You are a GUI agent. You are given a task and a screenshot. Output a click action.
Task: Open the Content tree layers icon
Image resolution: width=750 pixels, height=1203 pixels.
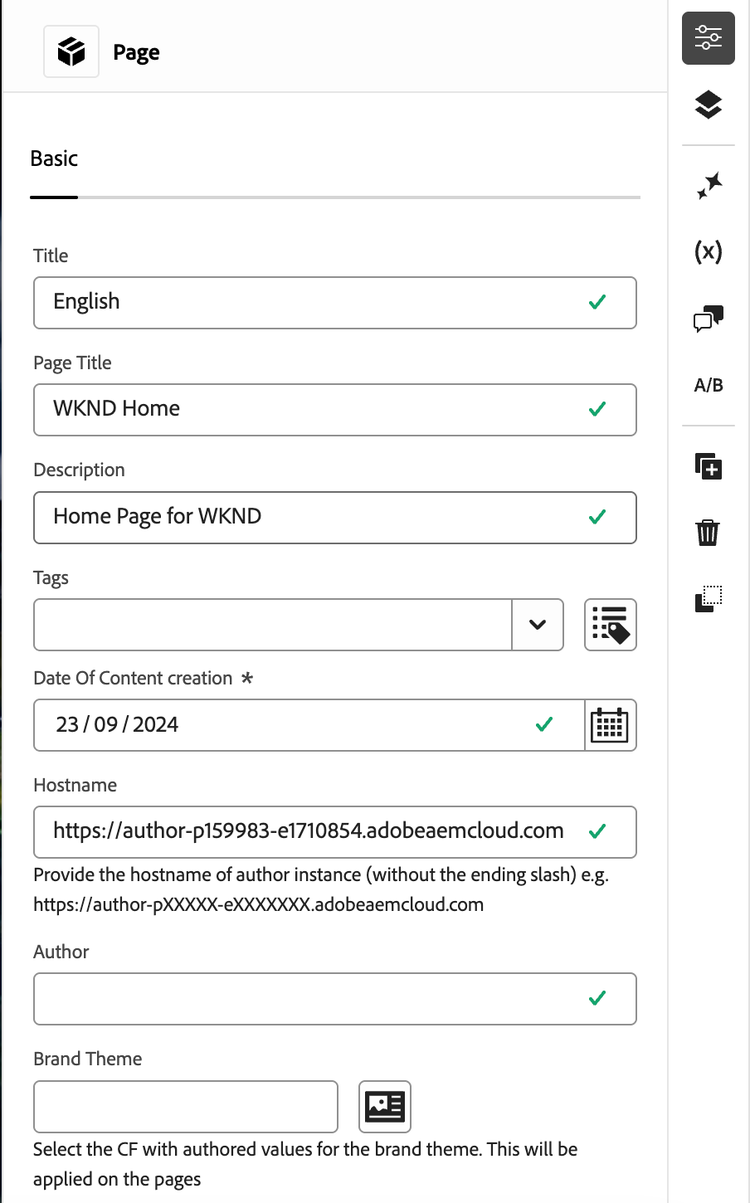[708, 104]
